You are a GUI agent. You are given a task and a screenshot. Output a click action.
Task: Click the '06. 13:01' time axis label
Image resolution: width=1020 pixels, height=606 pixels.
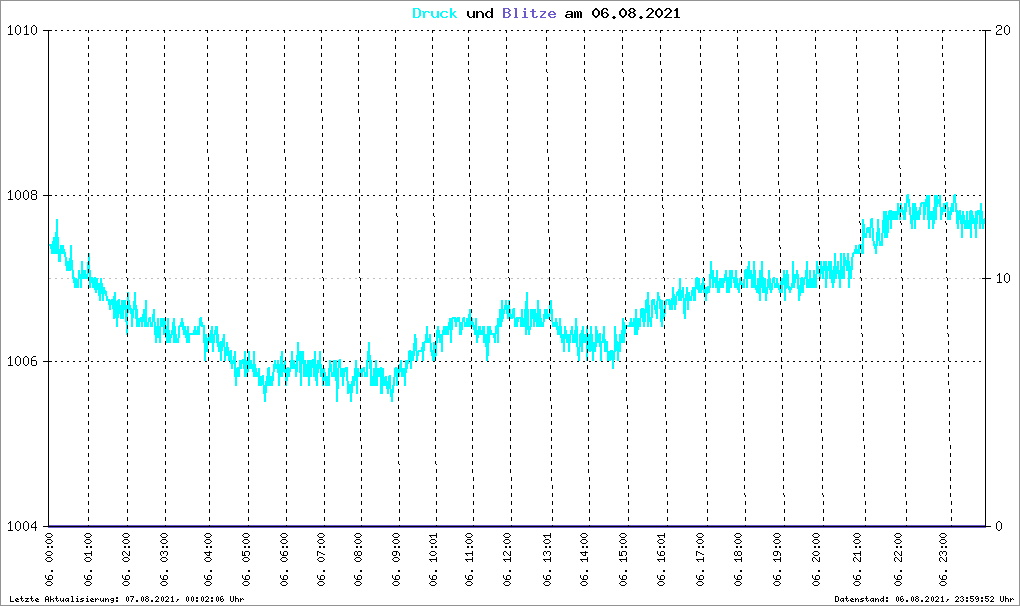point(547,560)
